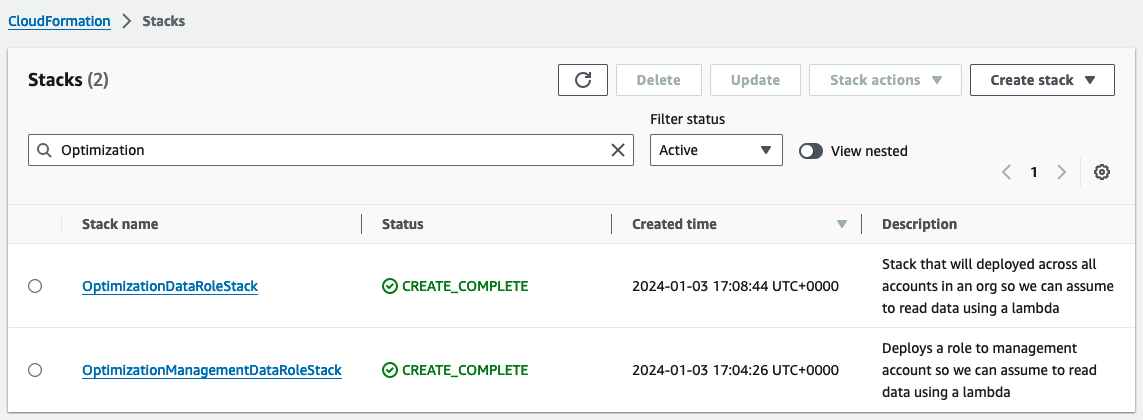Click the Delete button

[658, 80]
